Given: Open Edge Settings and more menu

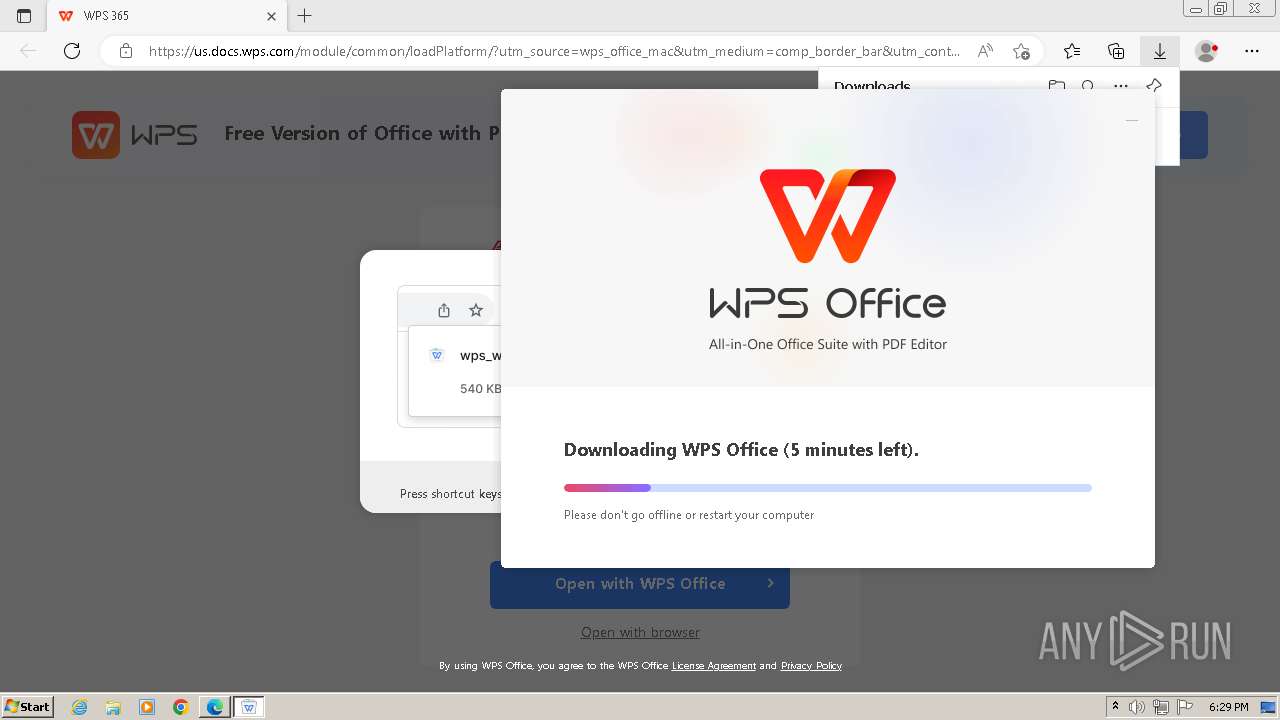Looking at the screenshot, I should click(1252, 51).
